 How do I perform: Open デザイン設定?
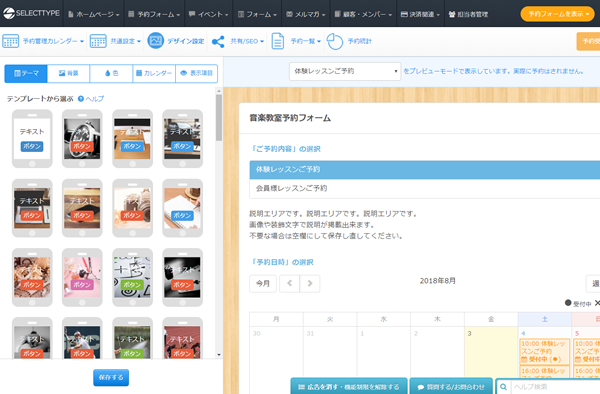coord(186,41)
